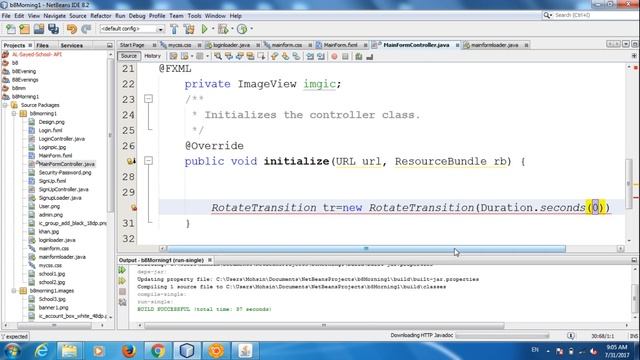Click the Last Edit icon in editor toolbar
The width and height of the screenshot is (640, 360).
(173, 56)
